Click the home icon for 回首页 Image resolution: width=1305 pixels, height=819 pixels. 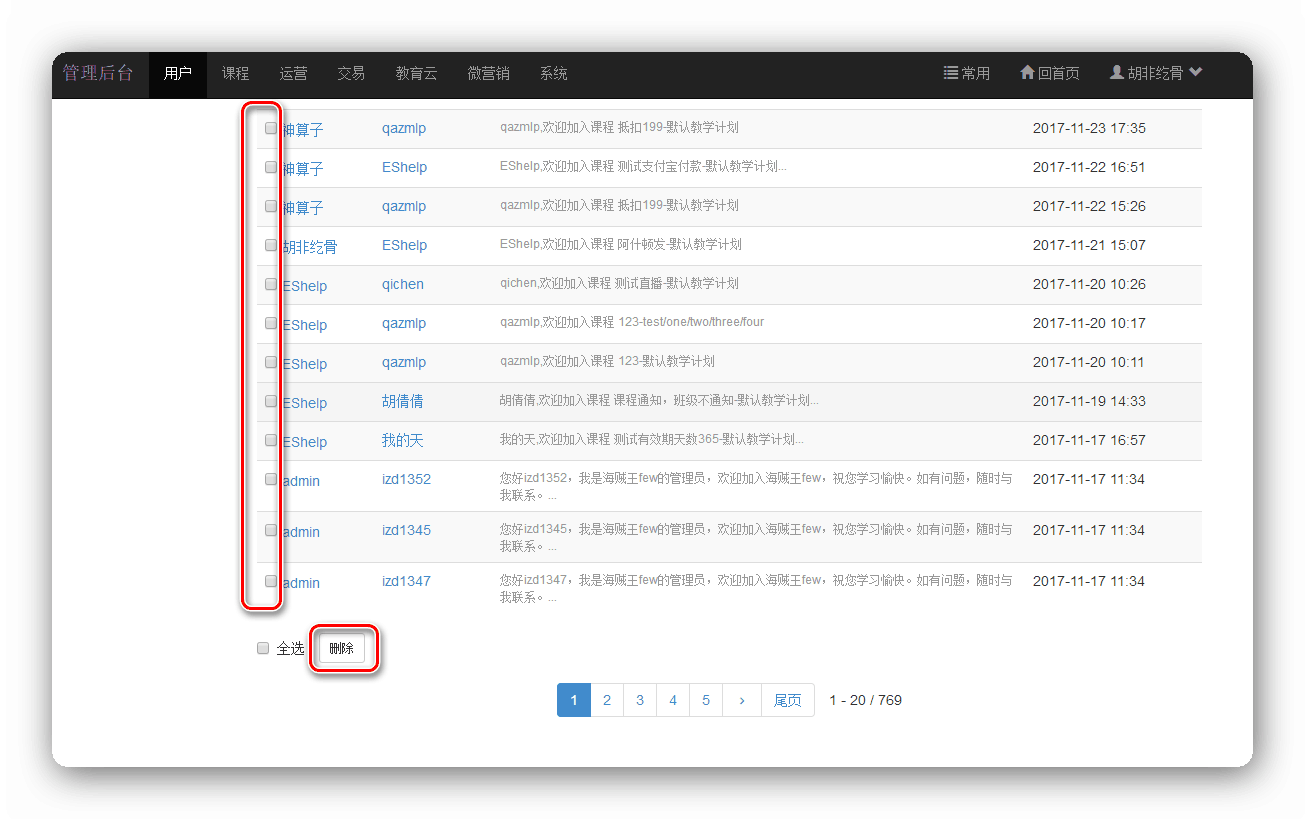[1027, 73]
